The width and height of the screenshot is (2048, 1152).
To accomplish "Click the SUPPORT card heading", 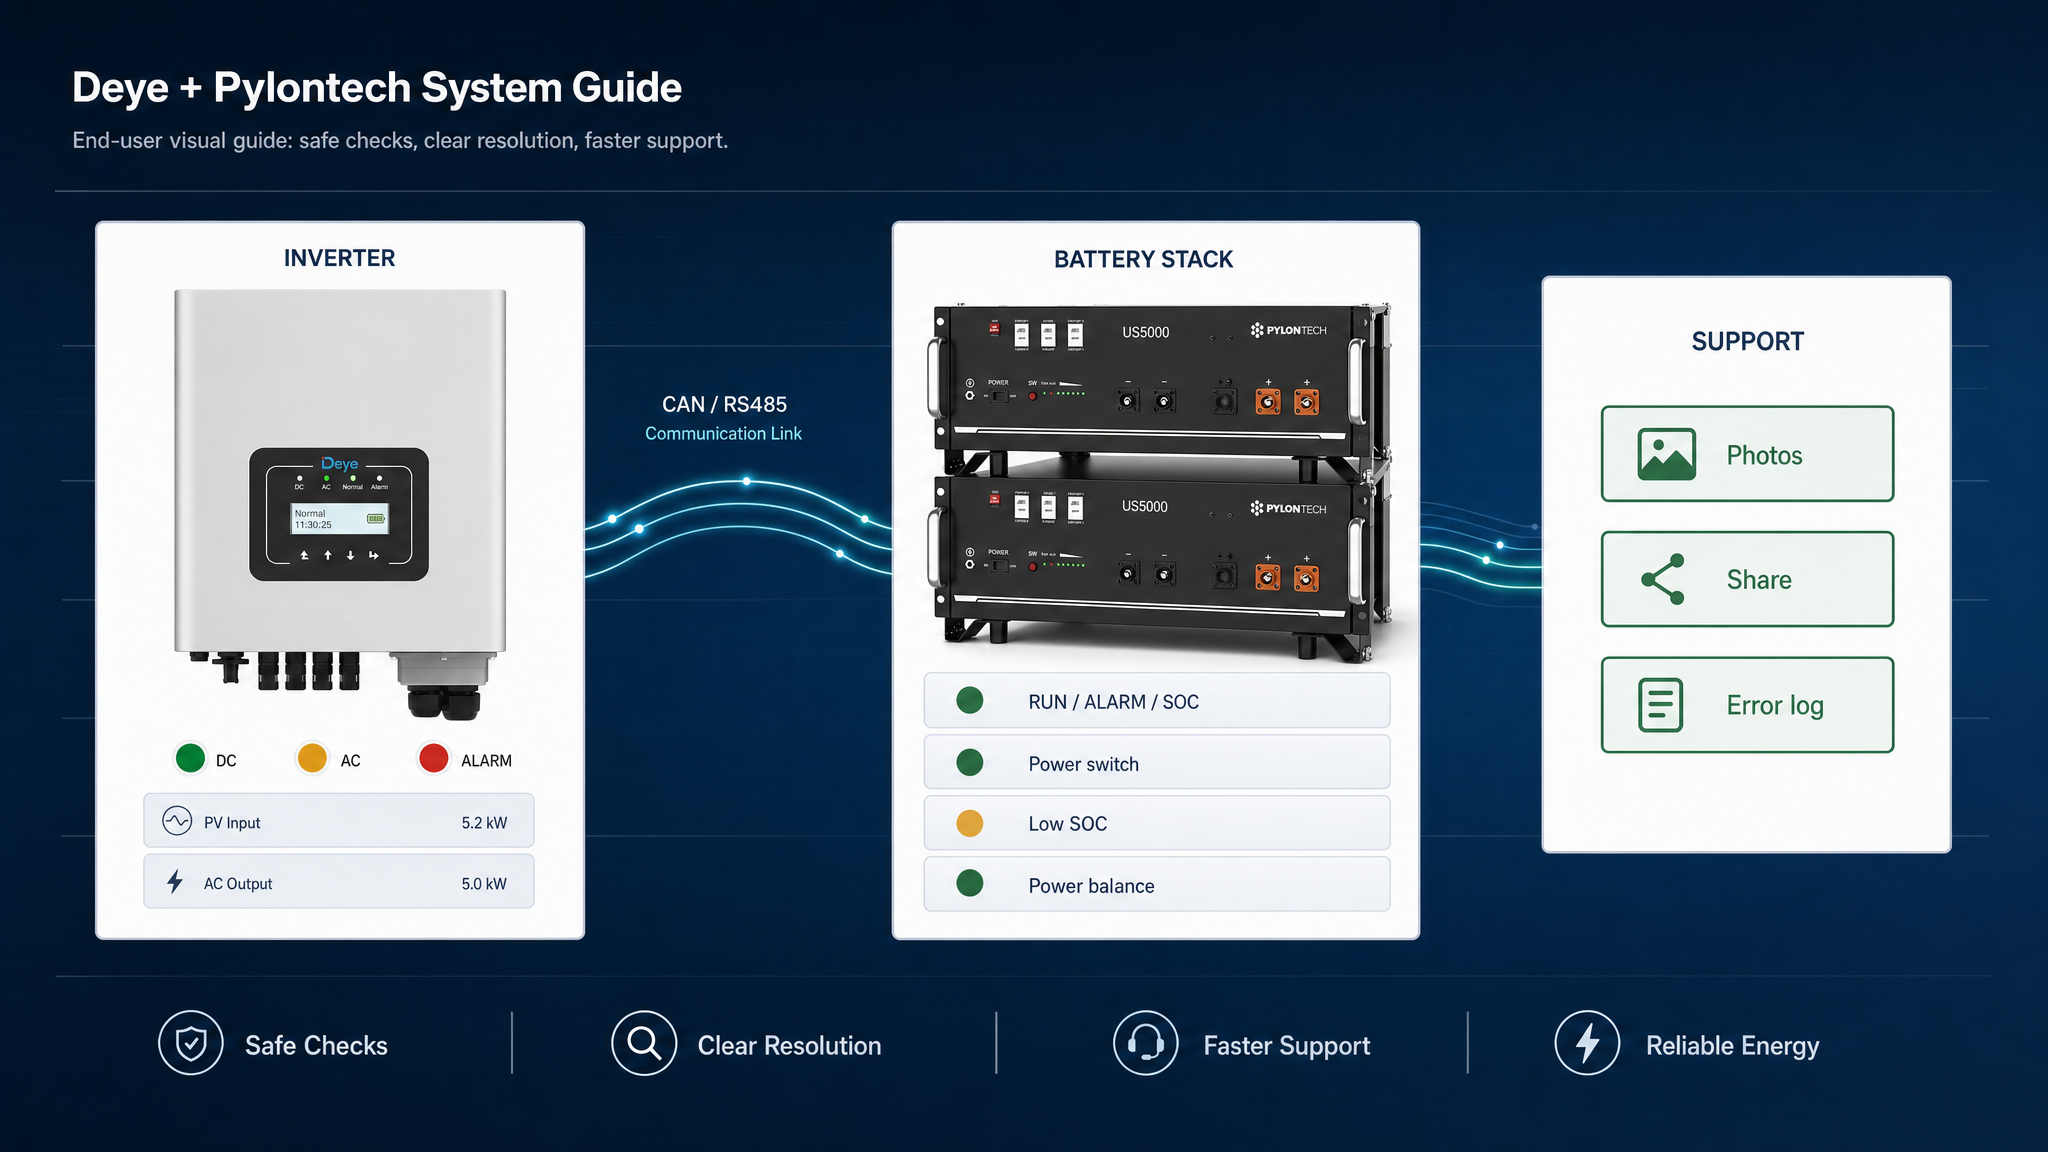I will (1747, 341).
